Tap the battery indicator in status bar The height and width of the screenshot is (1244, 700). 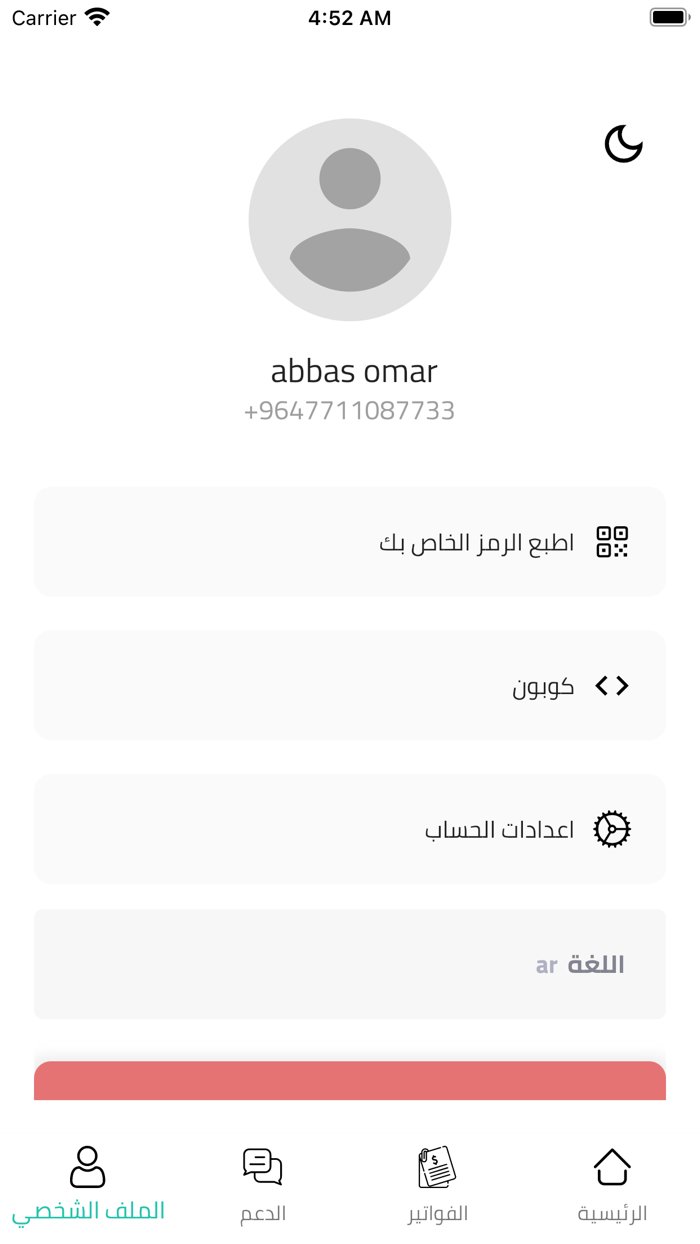[x=668, y=16]
